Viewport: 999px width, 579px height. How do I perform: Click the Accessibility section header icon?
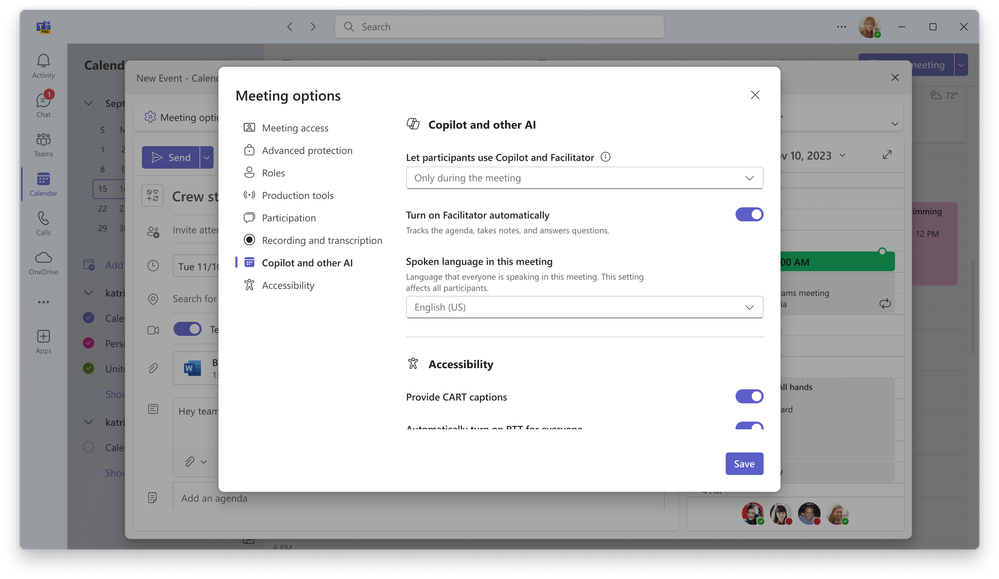click(x=413, y=364)
